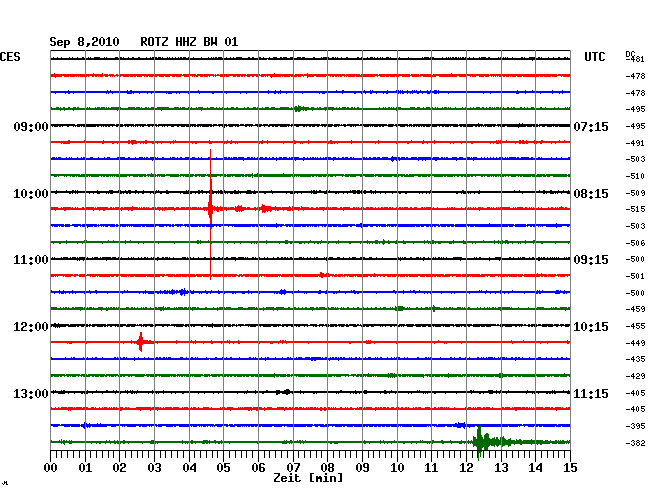Select the DC offset value -515
The image size is (650, 494).
pos(635,209)
